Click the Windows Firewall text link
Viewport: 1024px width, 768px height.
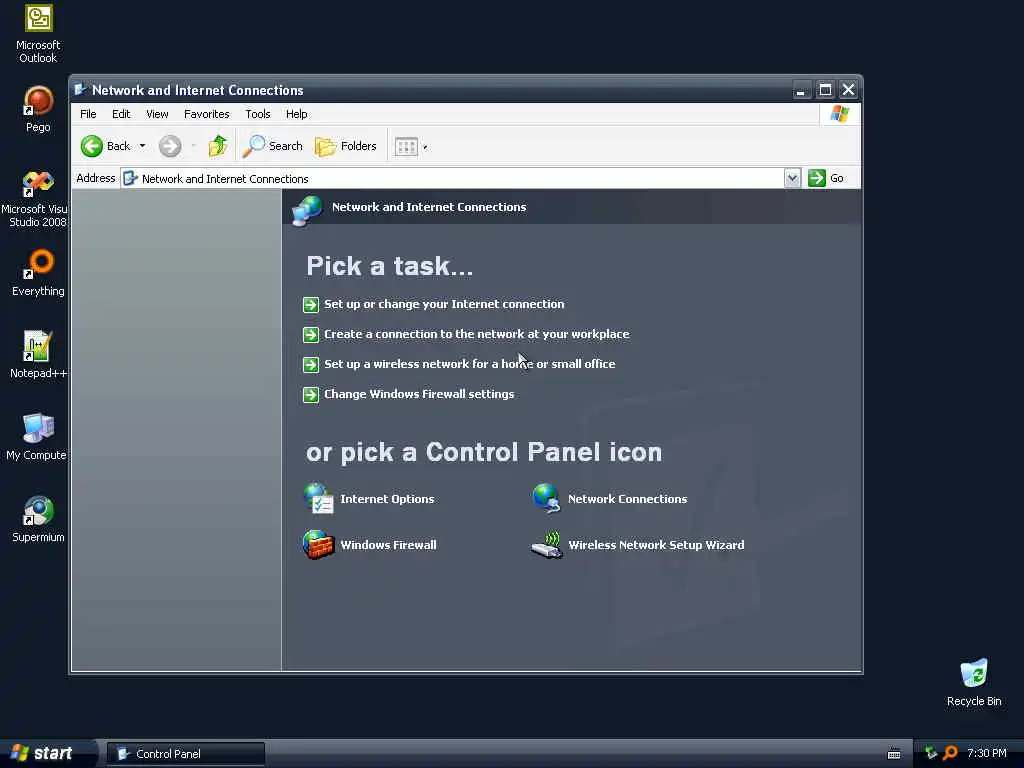pyautogui.click(x=389, y=545)
